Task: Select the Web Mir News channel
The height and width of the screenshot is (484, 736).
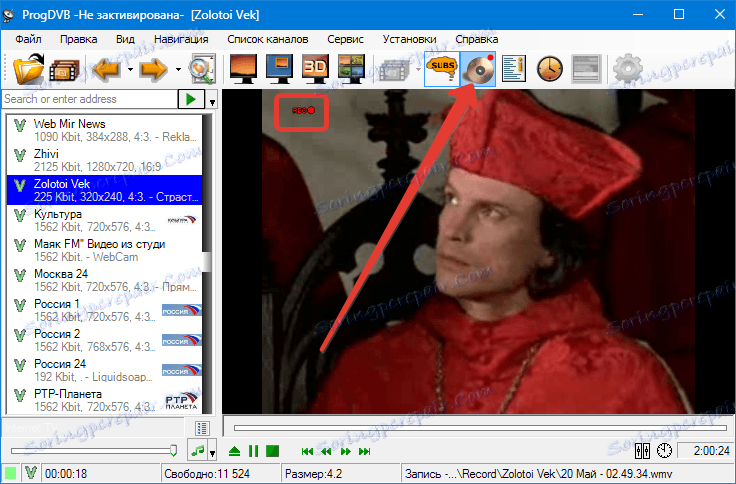Action: pyautogui.click(x=105, y=130)
